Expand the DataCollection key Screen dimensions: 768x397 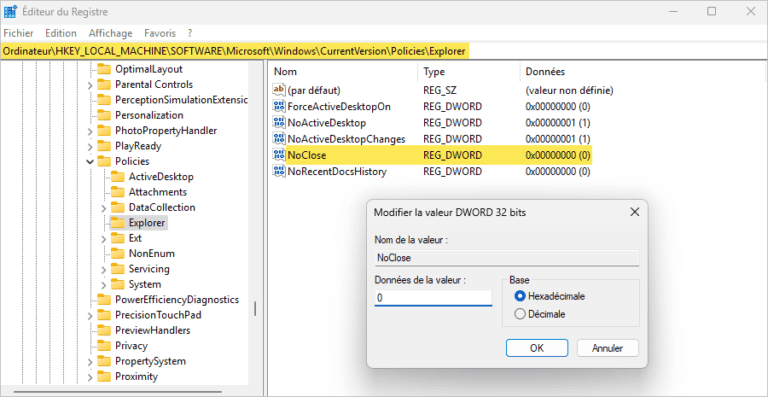(x=103, y=208)
